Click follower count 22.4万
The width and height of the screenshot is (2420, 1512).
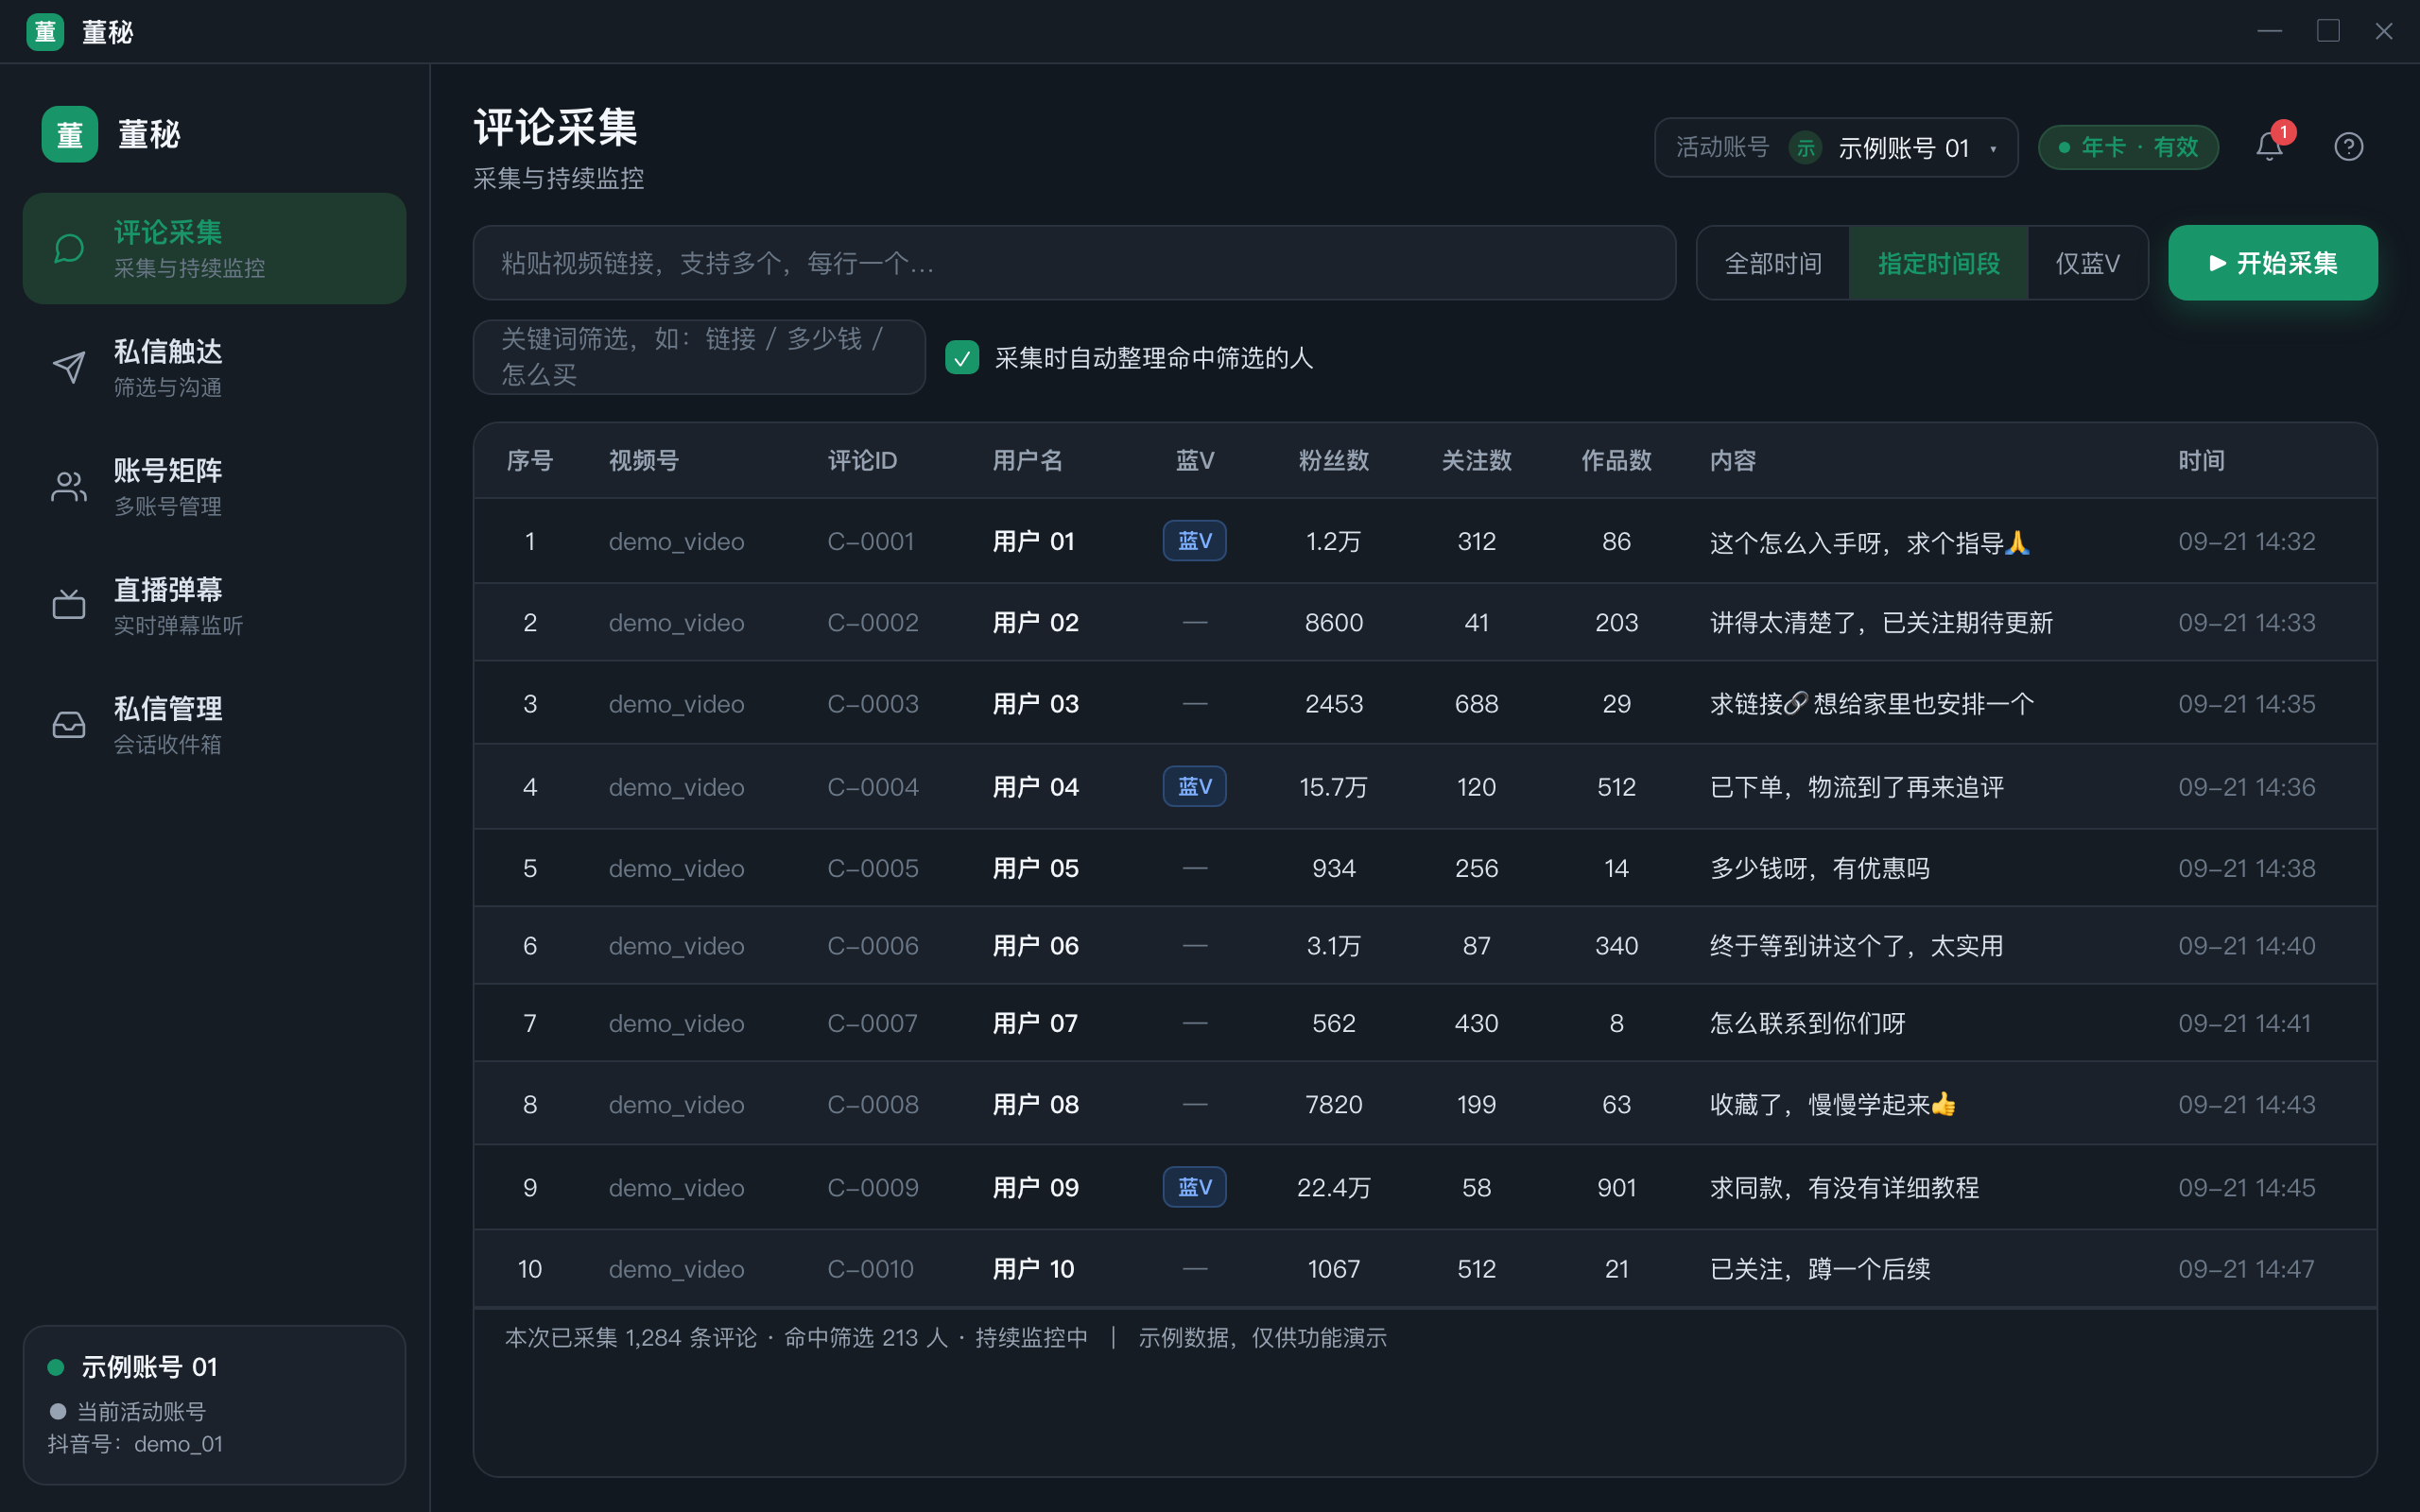pyautogui.click(x=1333, y=1187)
